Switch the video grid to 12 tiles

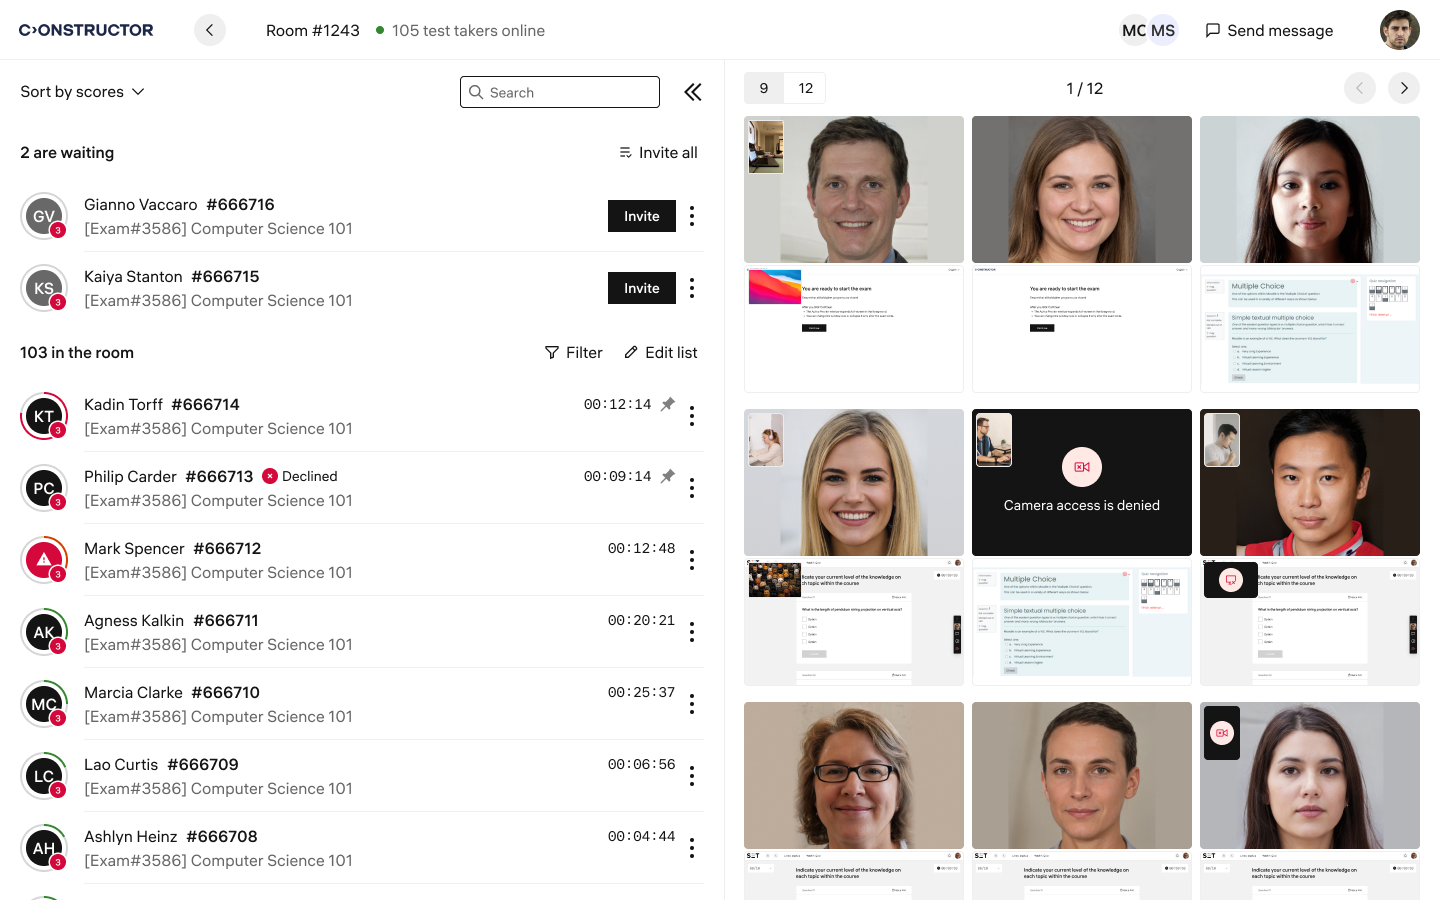[806, 88]
